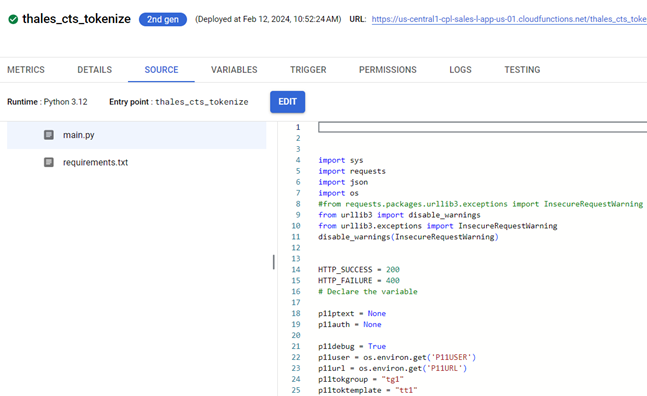Open the DETAILS tab
Screen dimensions: 647x396
coord(94,70)
